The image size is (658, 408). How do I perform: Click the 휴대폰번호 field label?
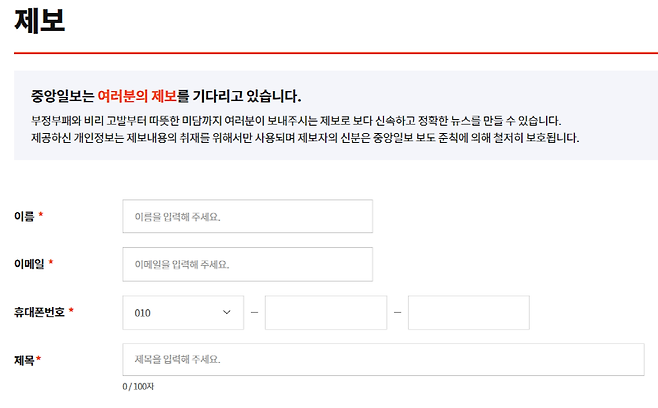39,312
